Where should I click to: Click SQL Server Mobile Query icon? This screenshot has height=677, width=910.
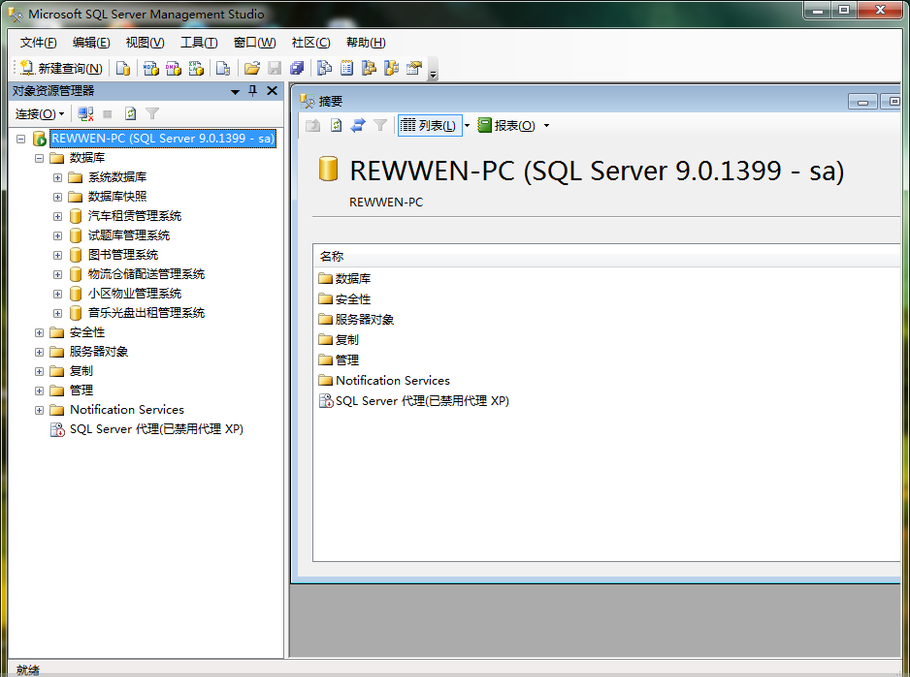(223, 68)
